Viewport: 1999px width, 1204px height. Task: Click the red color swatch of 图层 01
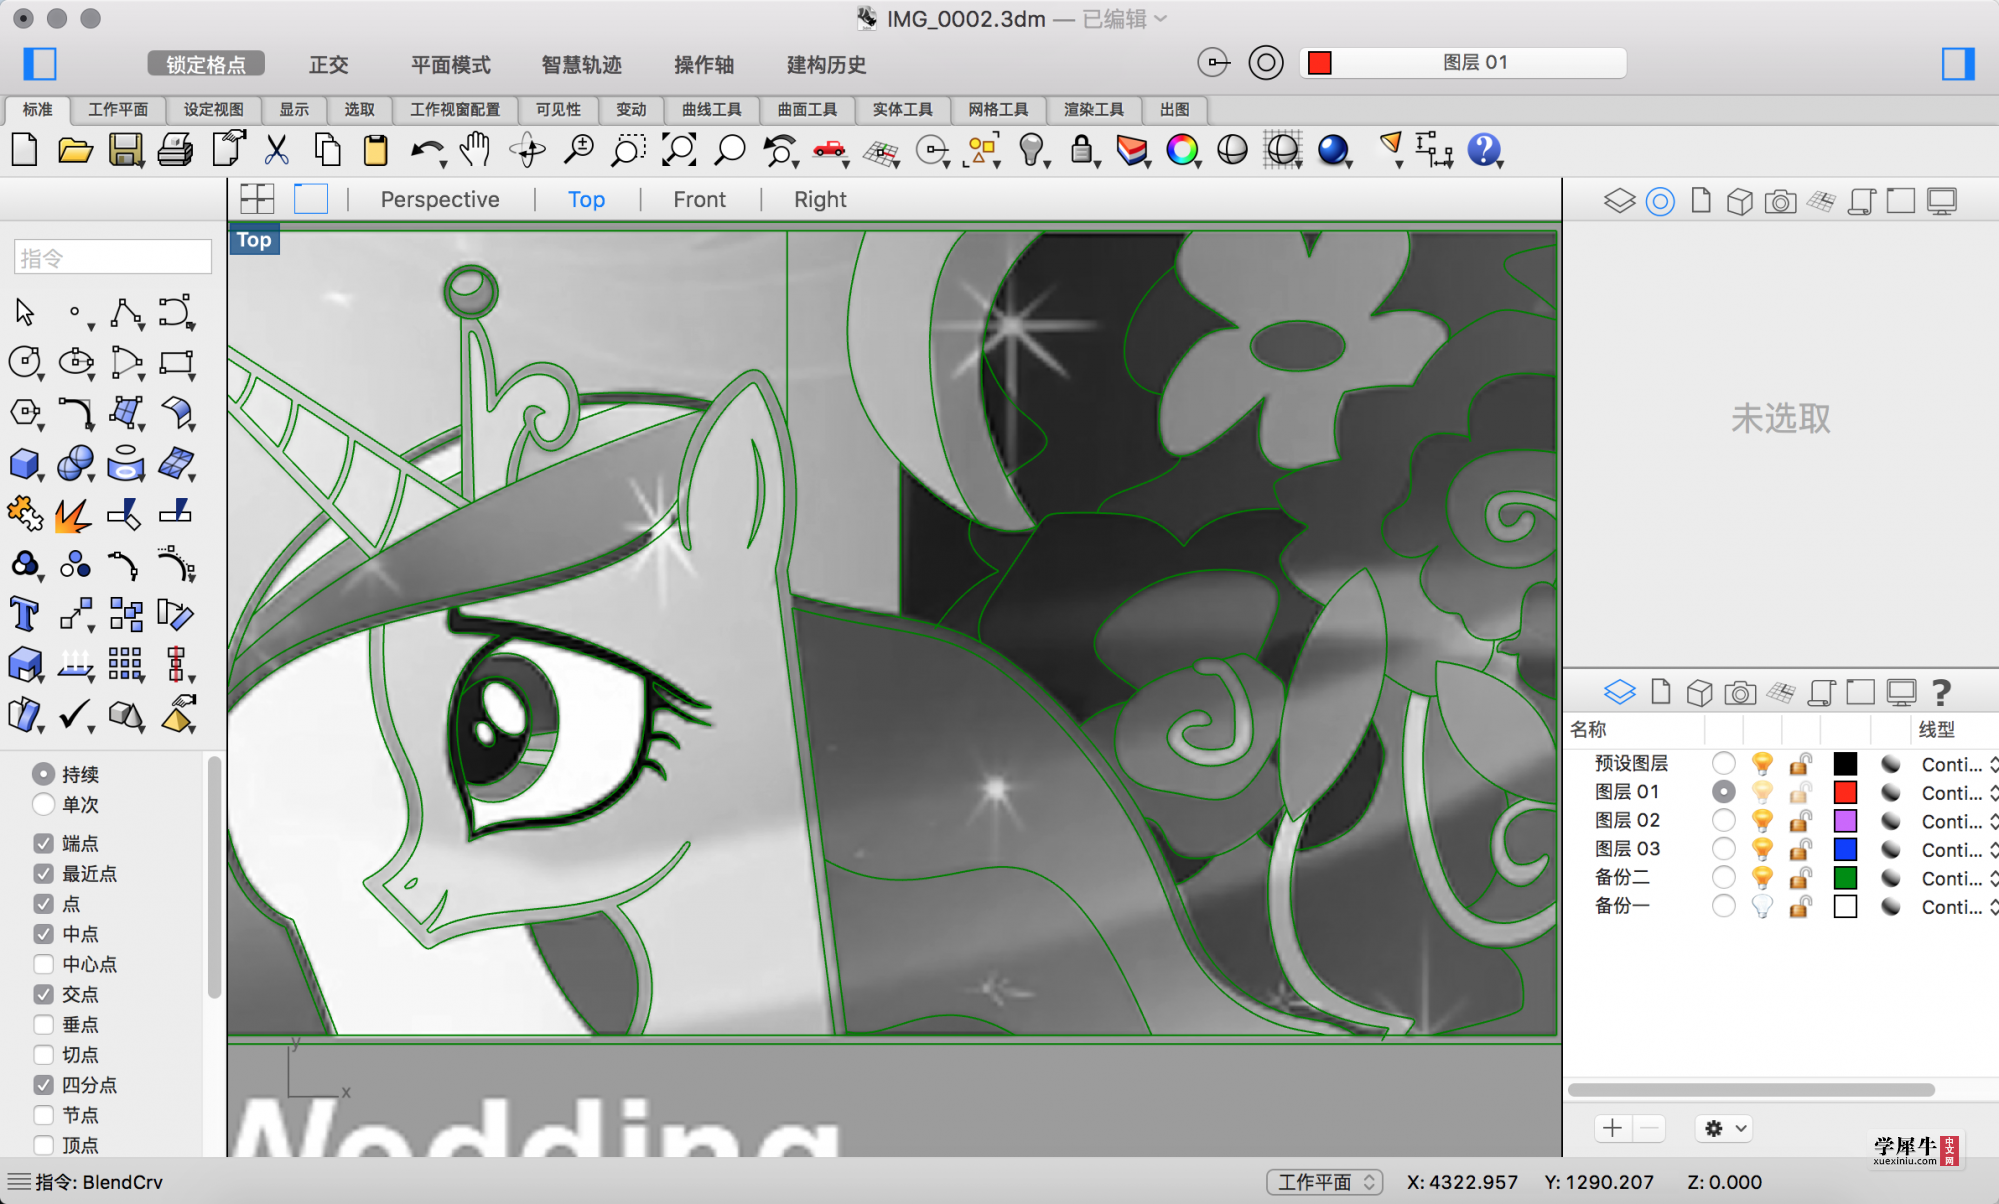[x=1845, y=792]
